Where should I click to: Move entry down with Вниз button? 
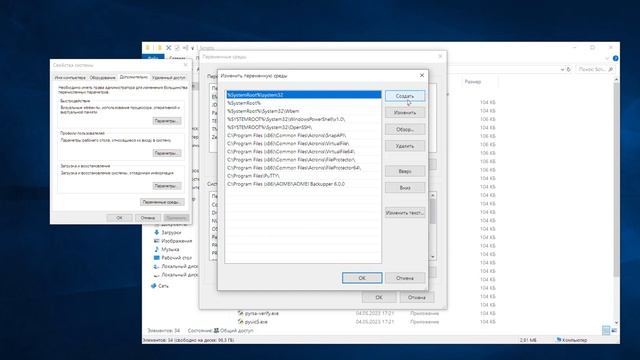405,188
